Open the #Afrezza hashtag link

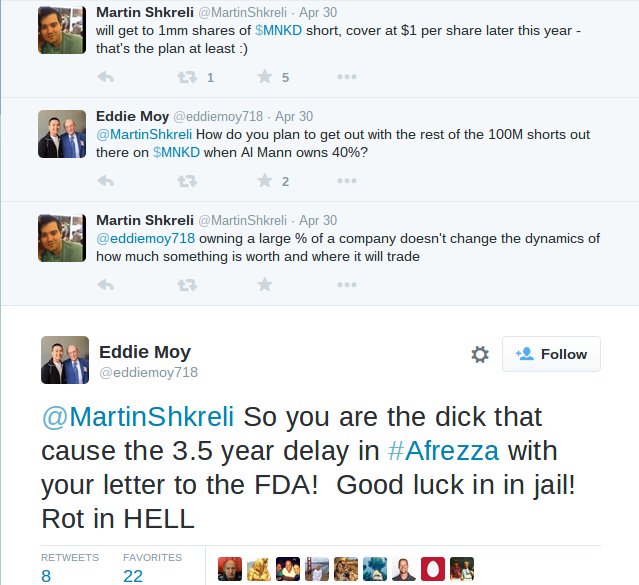(457, 452)
